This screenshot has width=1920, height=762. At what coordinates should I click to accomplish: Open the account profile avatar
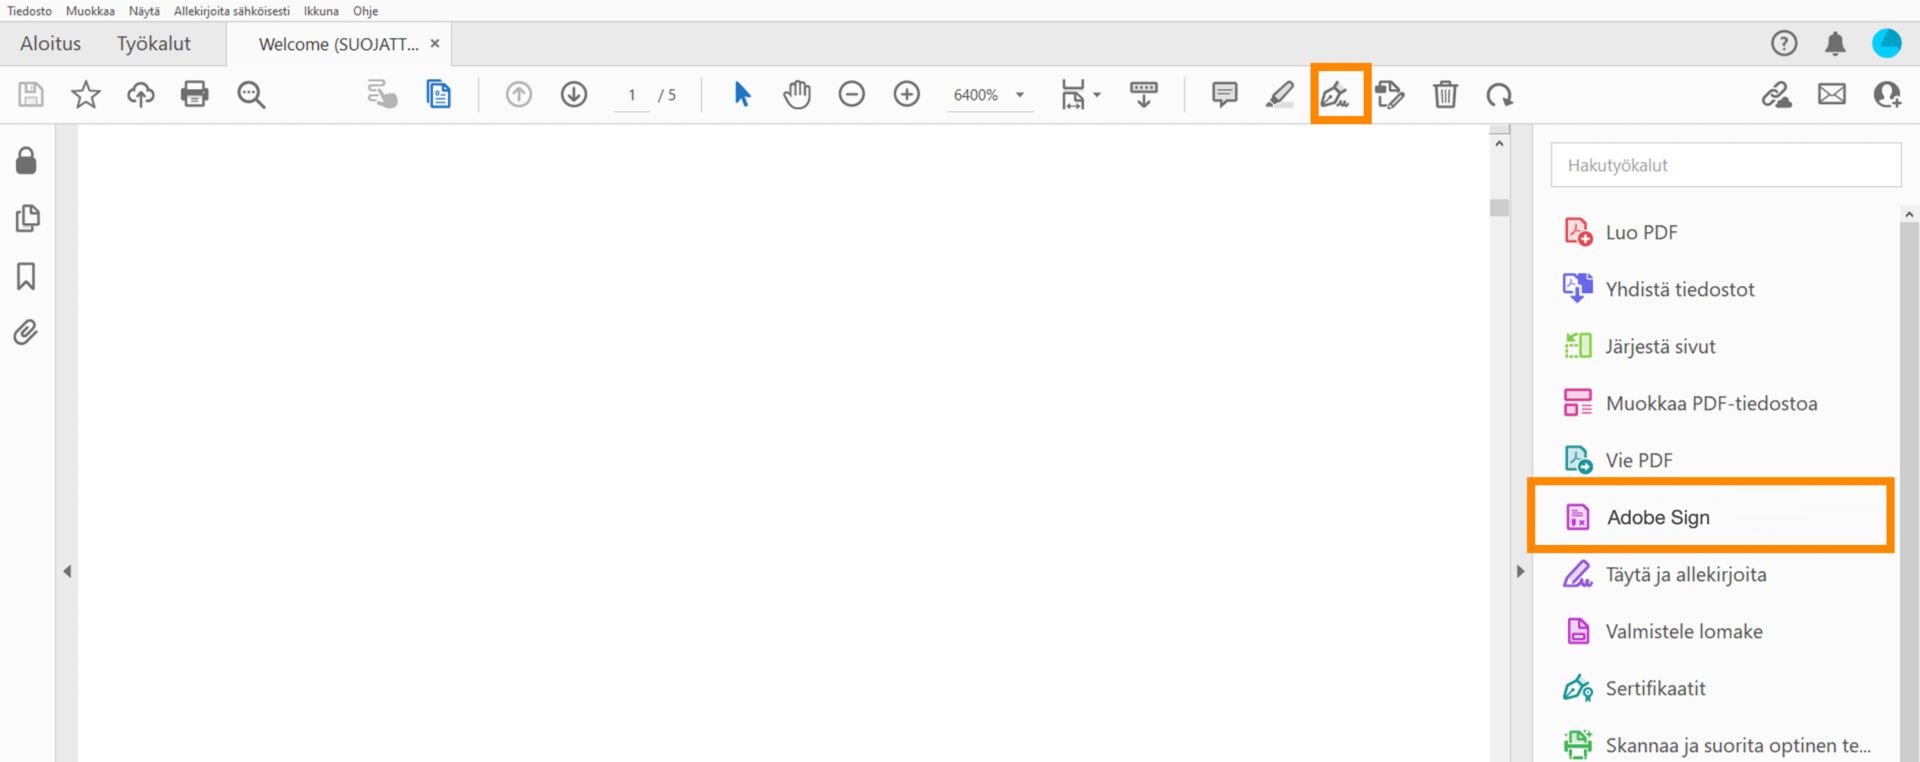pyautogui.click(x=1887, y=43)
